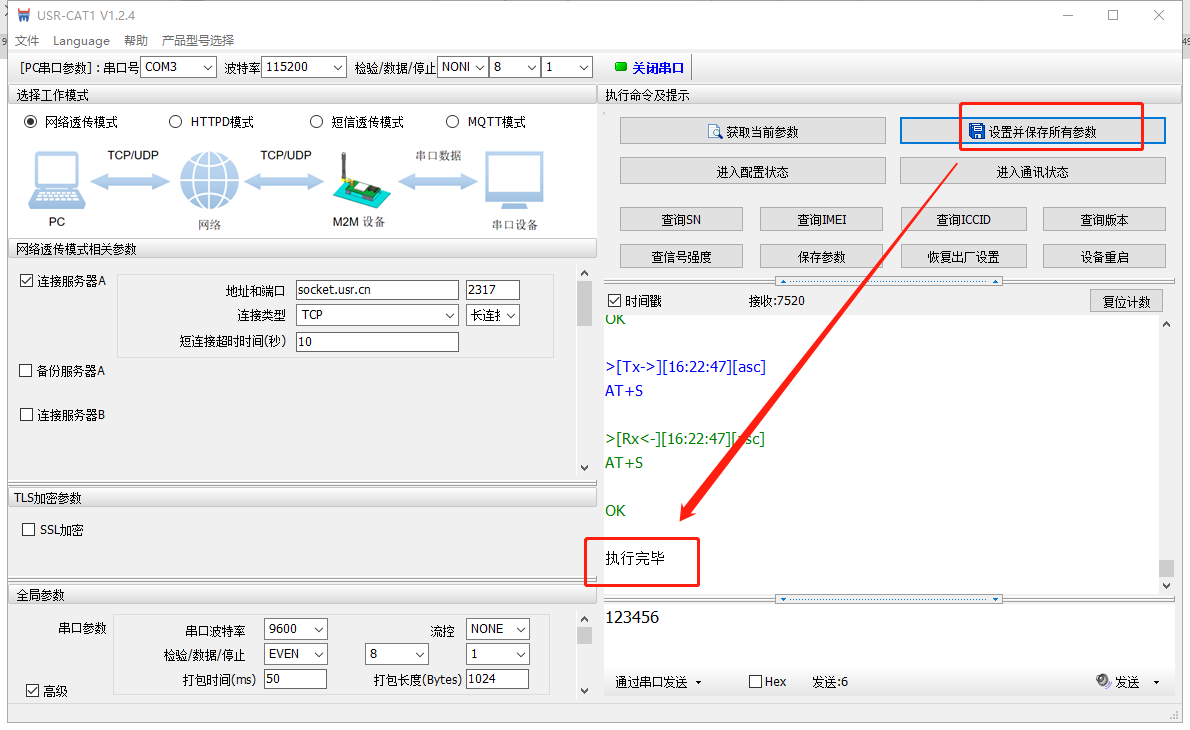Click the serial device monitor icon
The width and height of the screenshot is (1190, 730).
[x=514, y=182]
